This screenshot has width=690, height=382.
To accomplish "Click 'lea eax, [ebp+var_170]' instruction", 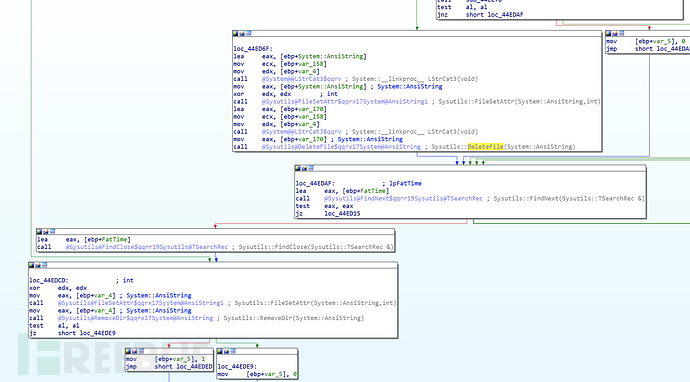I will click(x=280, y=109).
